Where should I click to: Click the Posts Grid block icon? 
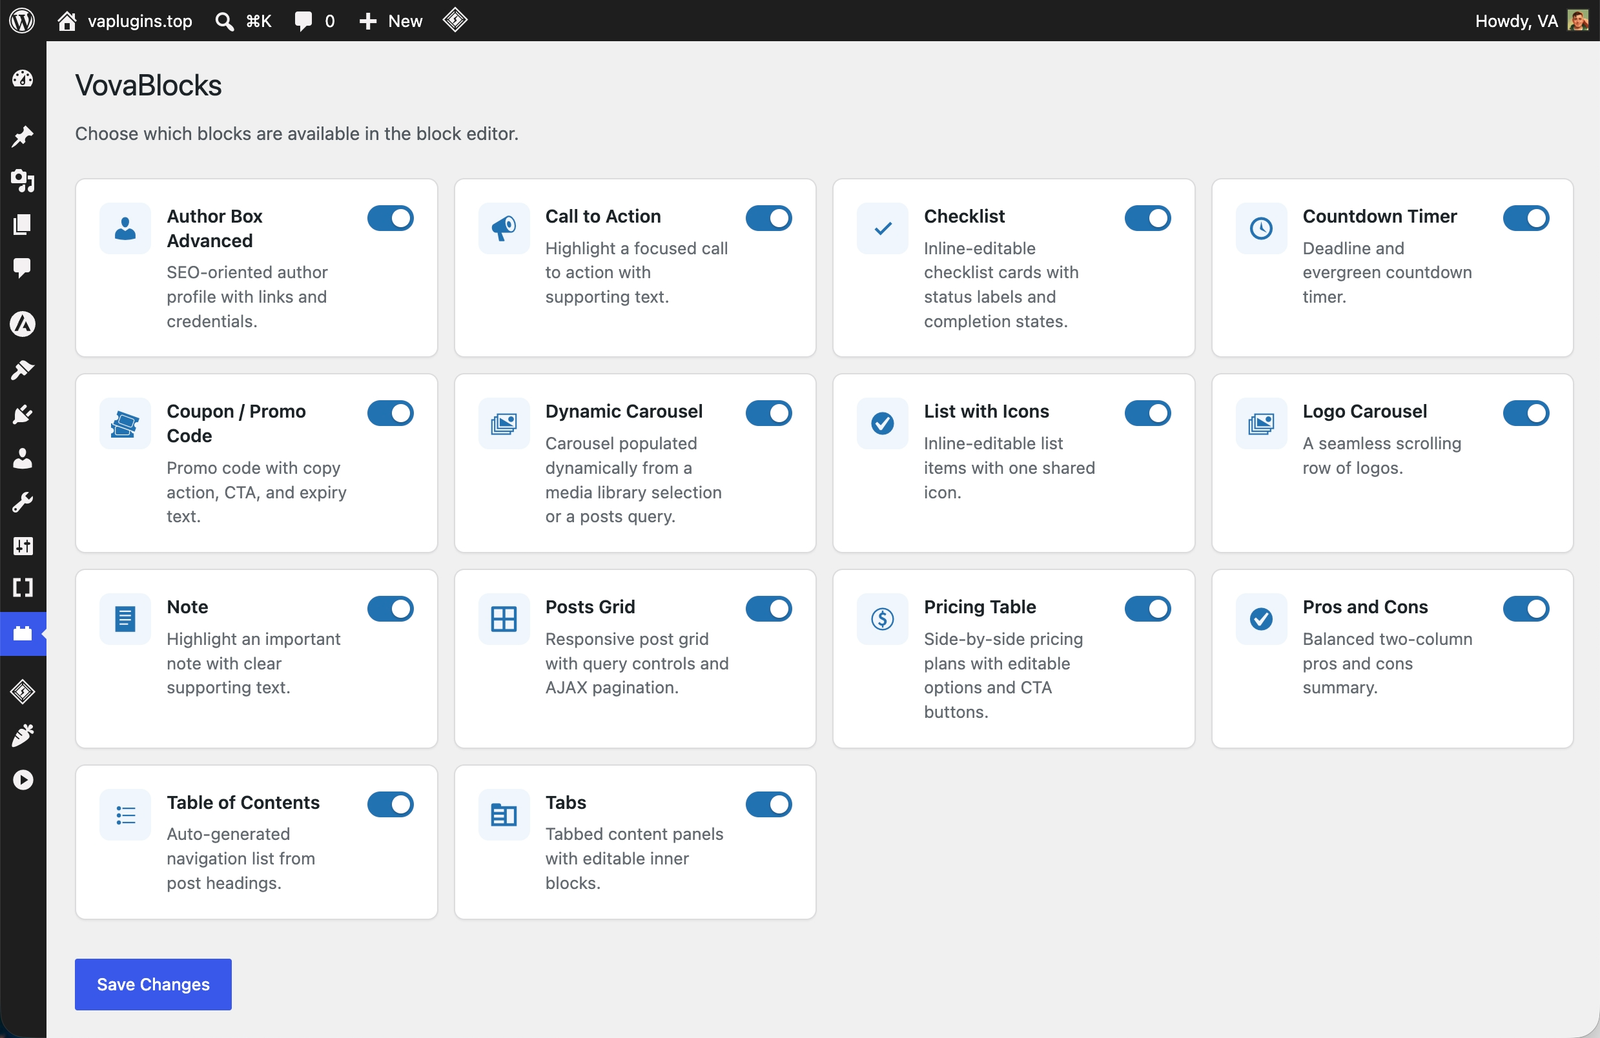click(504, 619)
